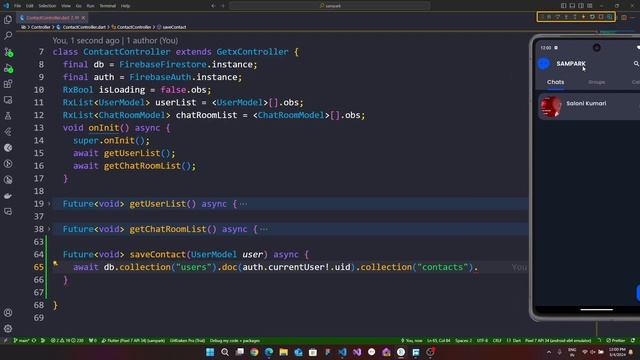Toggle primary sidebar layout icon in title bar
Image resolution: width=640 pixels, height=360 pixels.
click(564, 6)
